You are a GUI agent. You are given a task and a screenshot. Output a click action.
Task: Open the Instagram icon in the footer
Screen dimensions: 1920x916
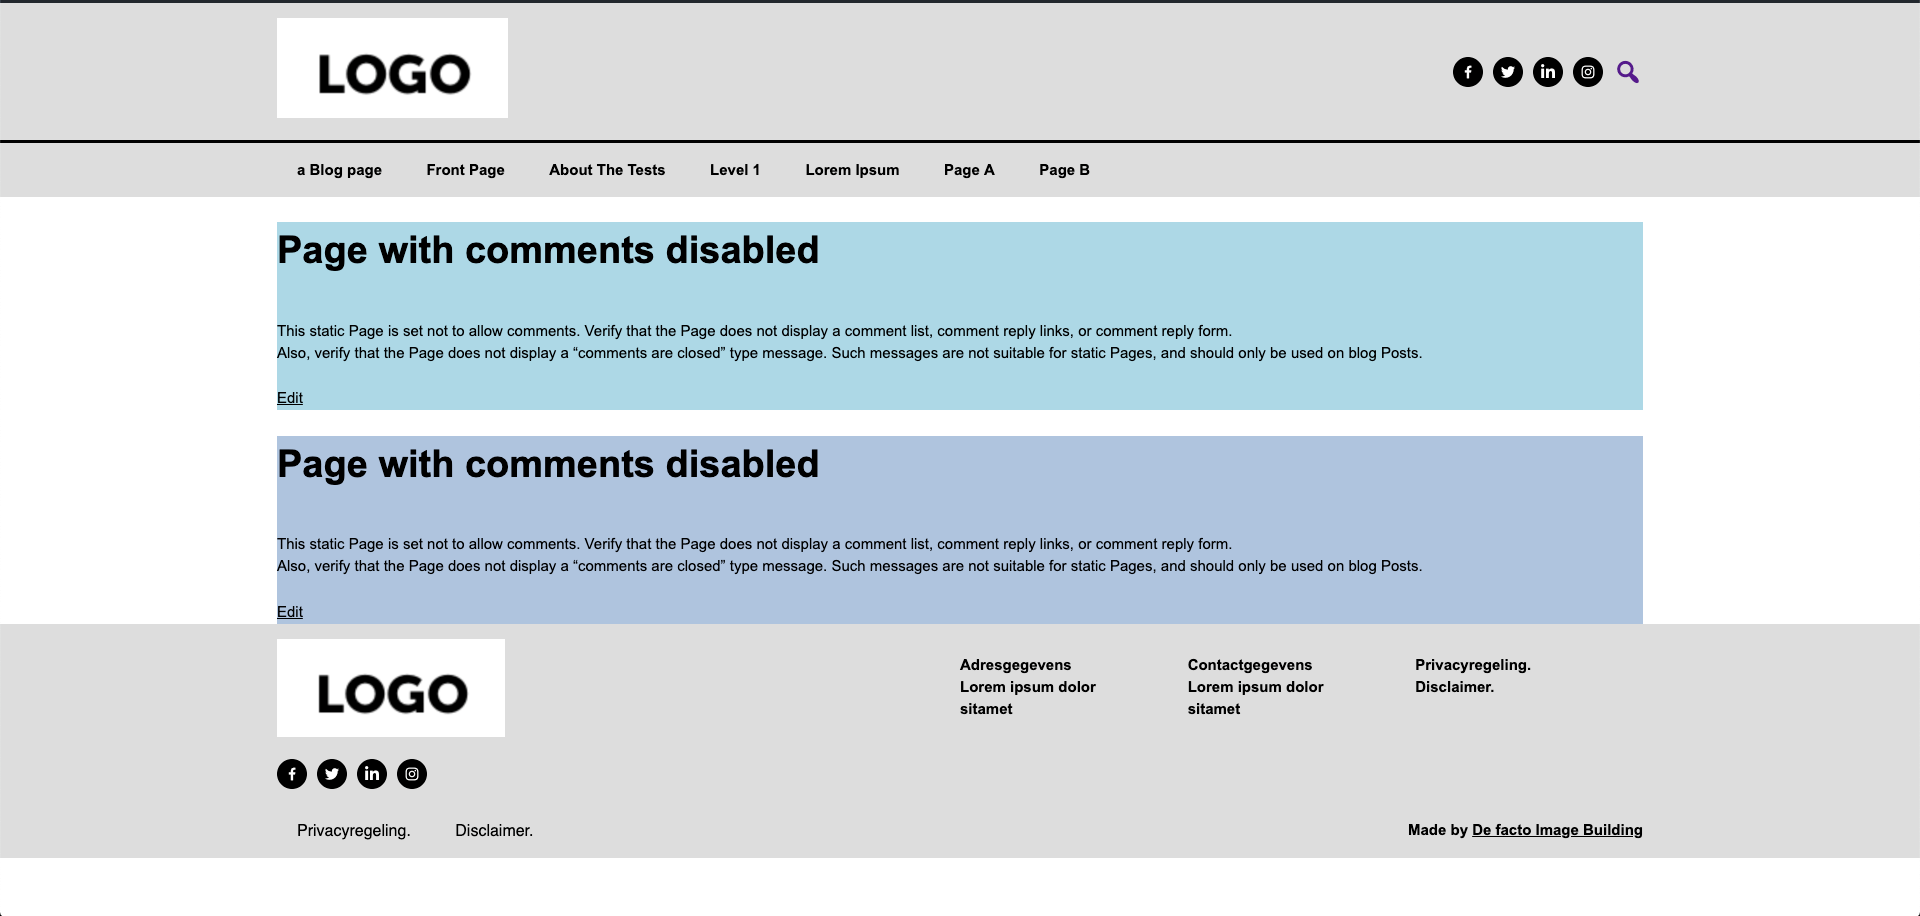pos(412,774)
